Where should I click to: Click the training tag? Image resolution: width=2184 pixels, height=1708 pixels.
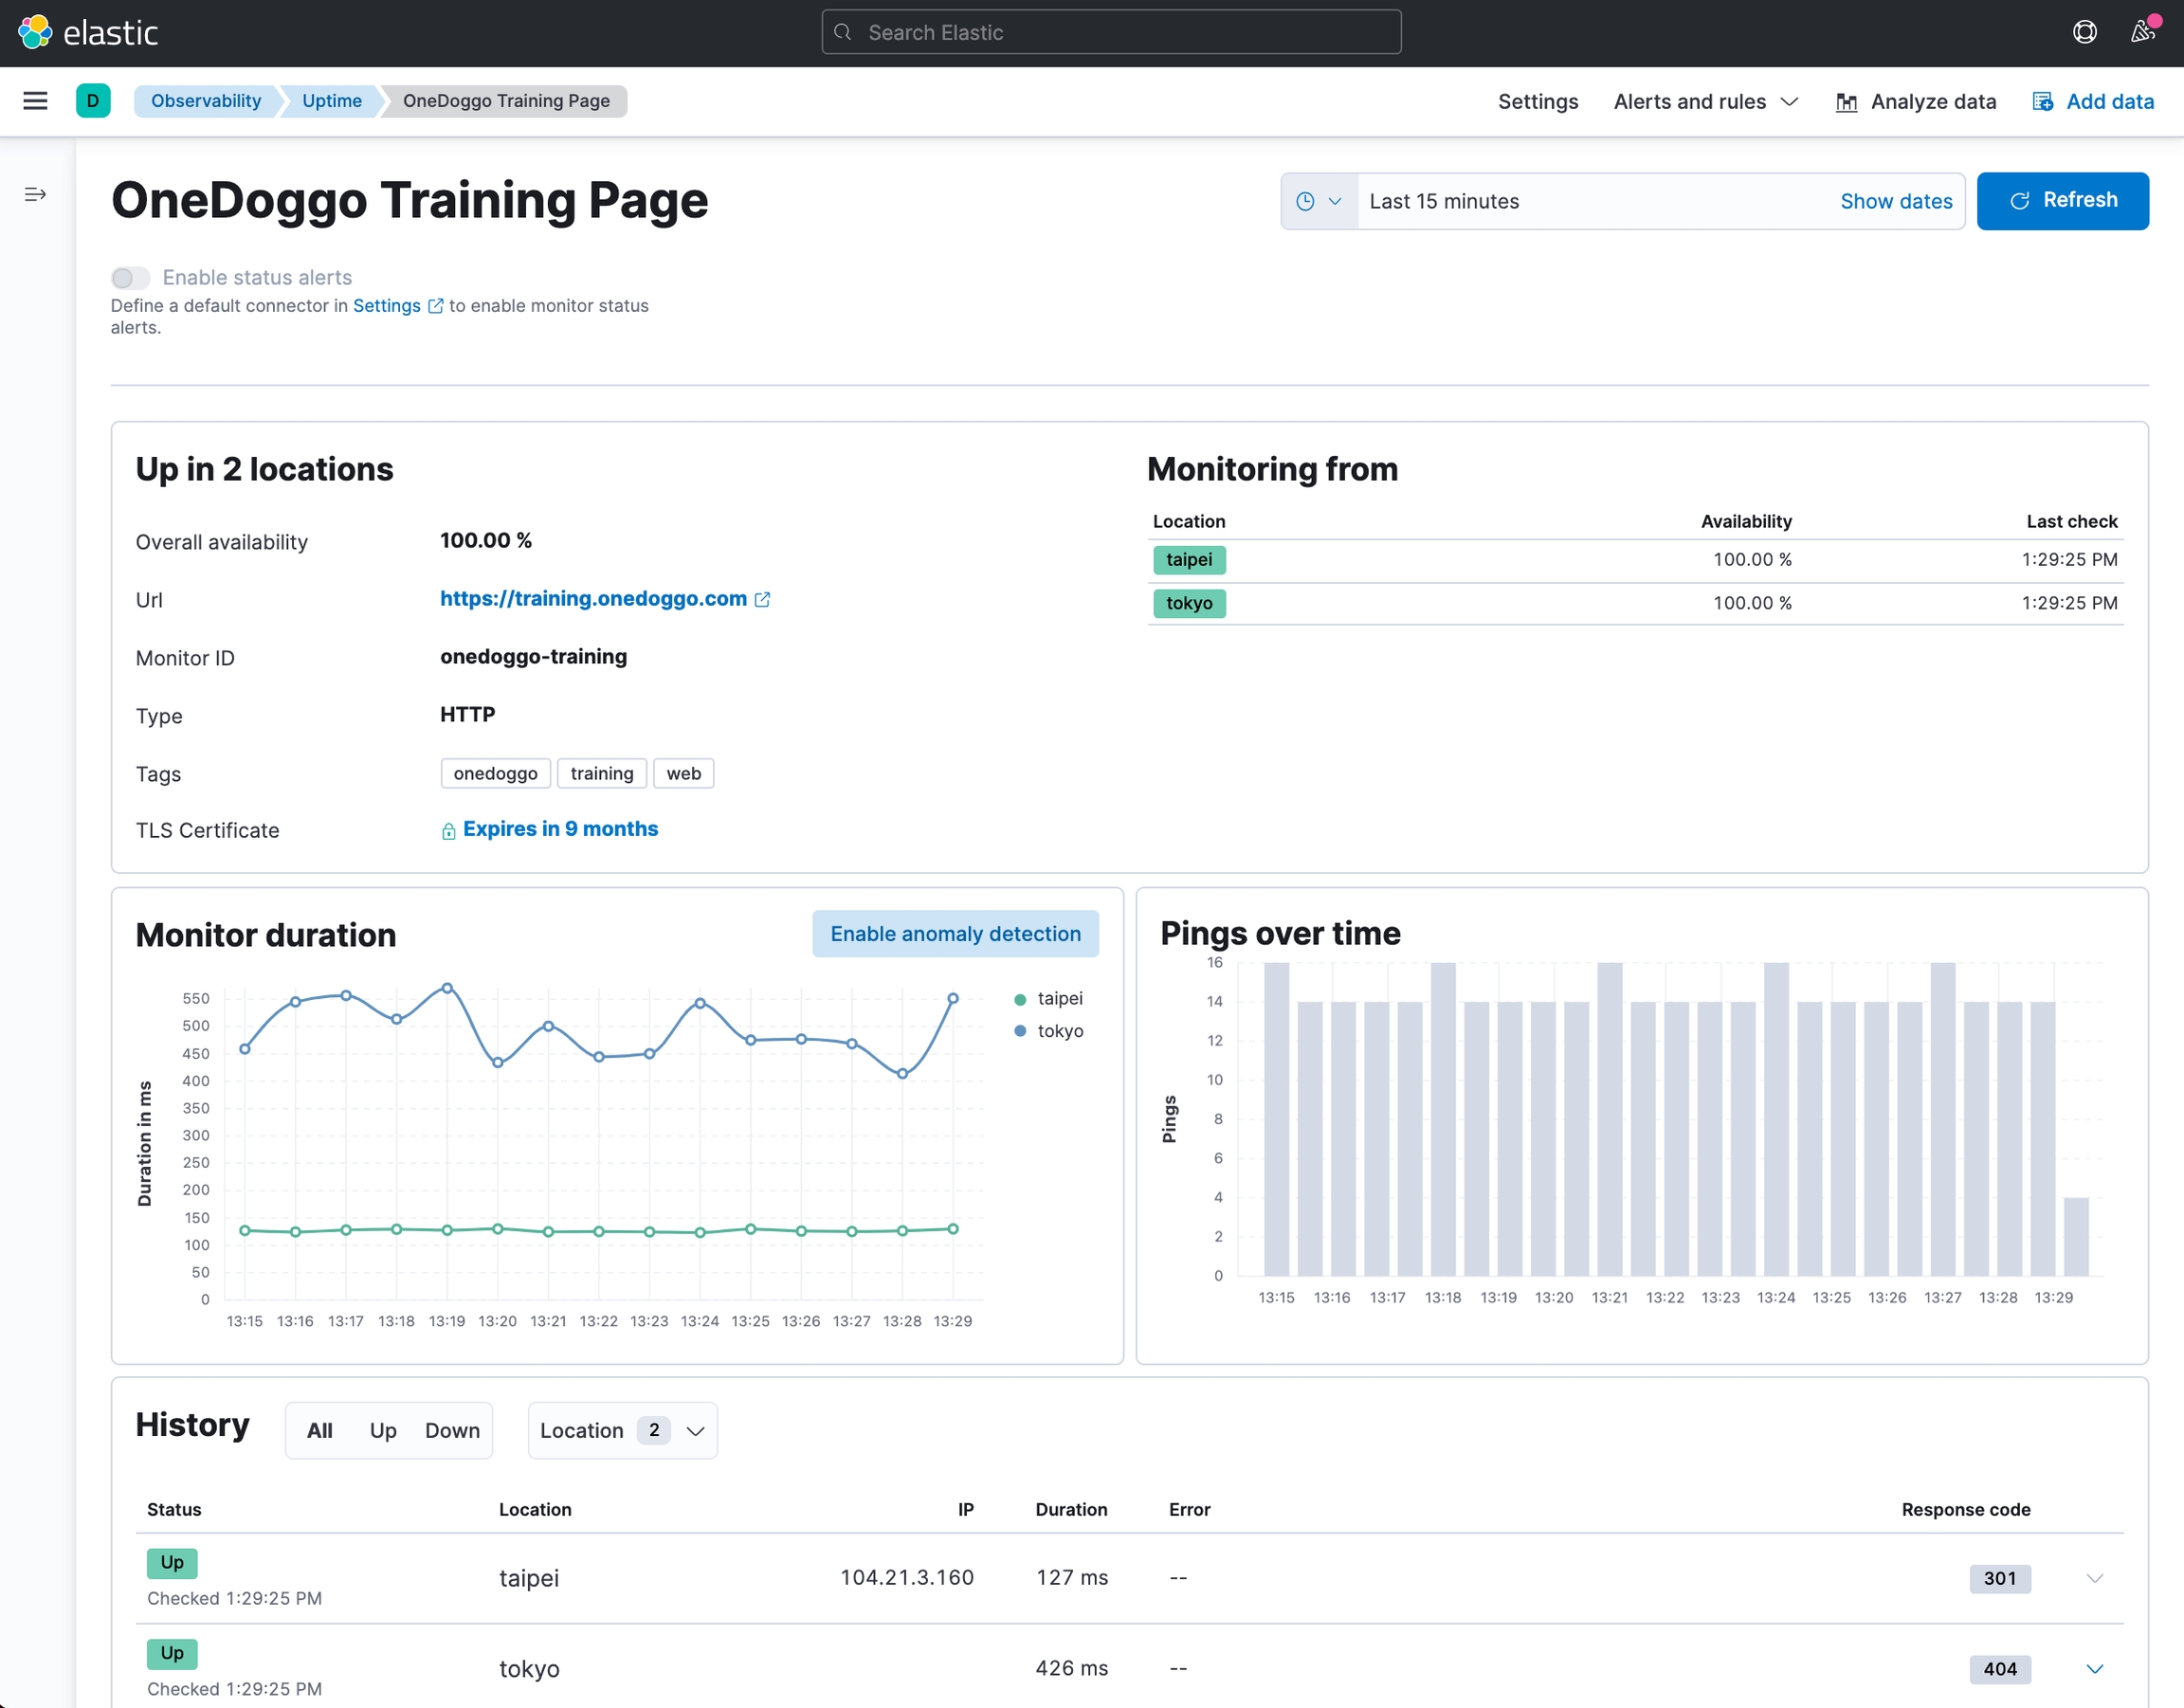tap(601, 773)
